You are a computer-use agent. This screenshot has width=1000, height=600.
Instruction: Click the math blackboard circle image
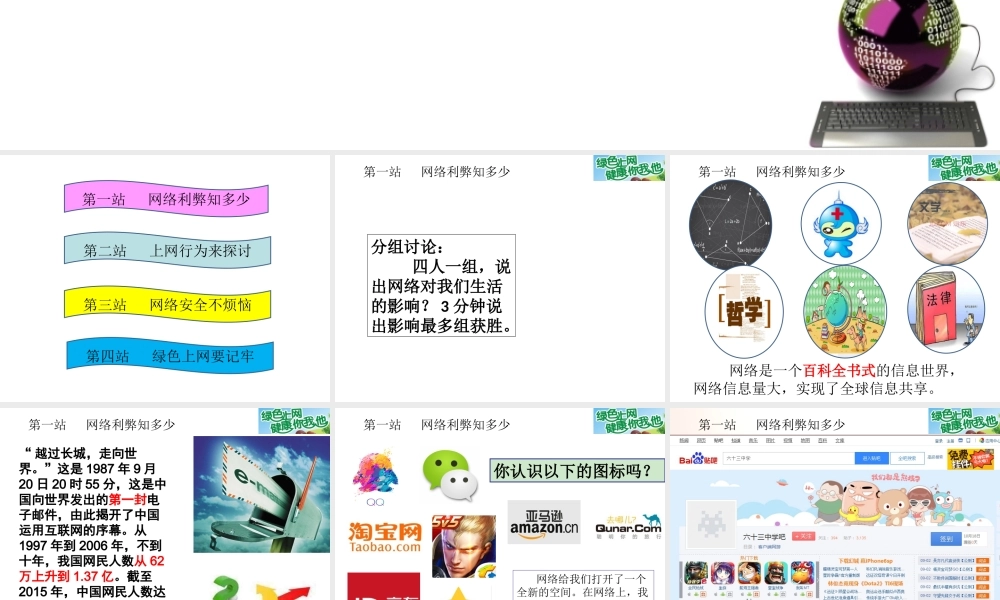[731, 224]
